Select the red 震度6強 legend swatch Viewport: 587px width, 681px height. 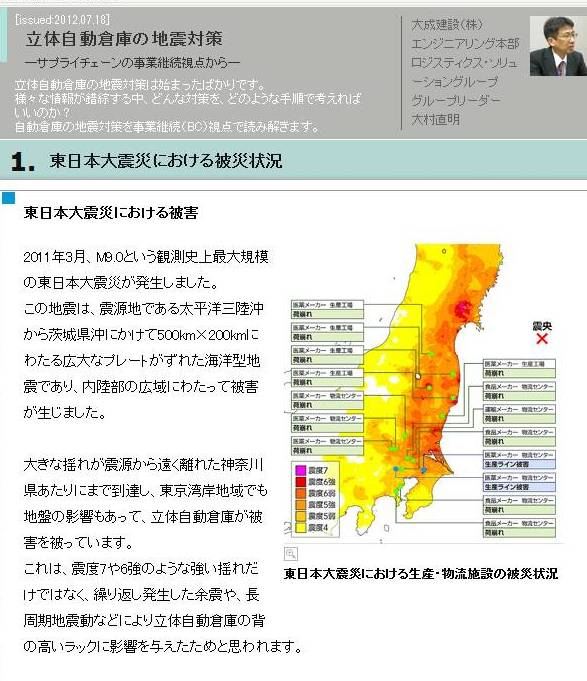pyautogui.click(x=300, y=482)
